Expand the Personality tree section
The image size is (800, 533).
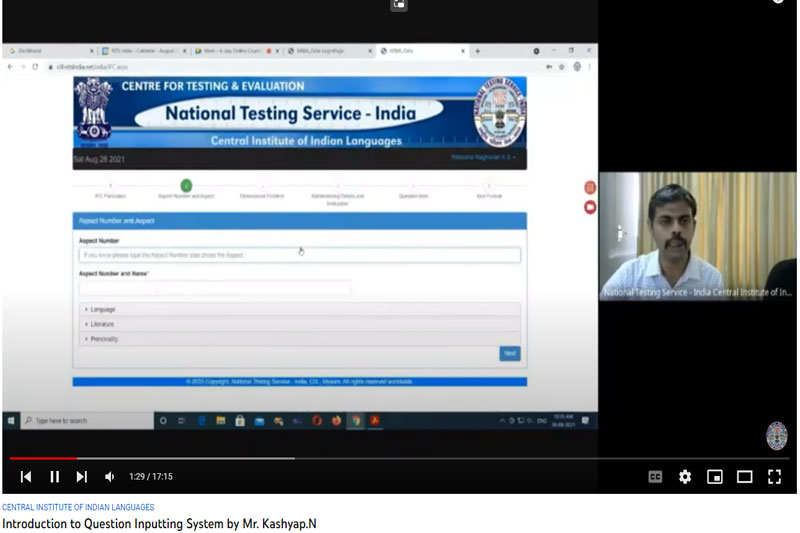[x=299, y=339]
